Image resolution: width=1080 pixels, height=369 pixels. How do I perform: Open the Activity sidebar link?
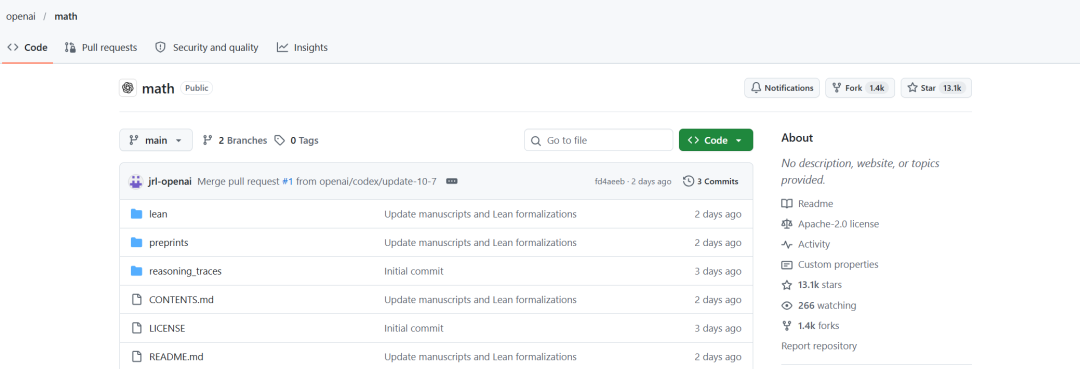[806, 244]
